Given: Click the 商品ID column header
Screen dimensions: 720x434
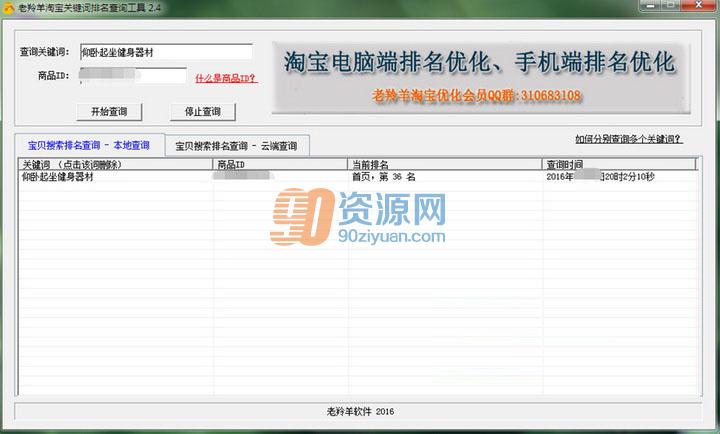Looking at the screenshot, I should [x=280, y=164].
